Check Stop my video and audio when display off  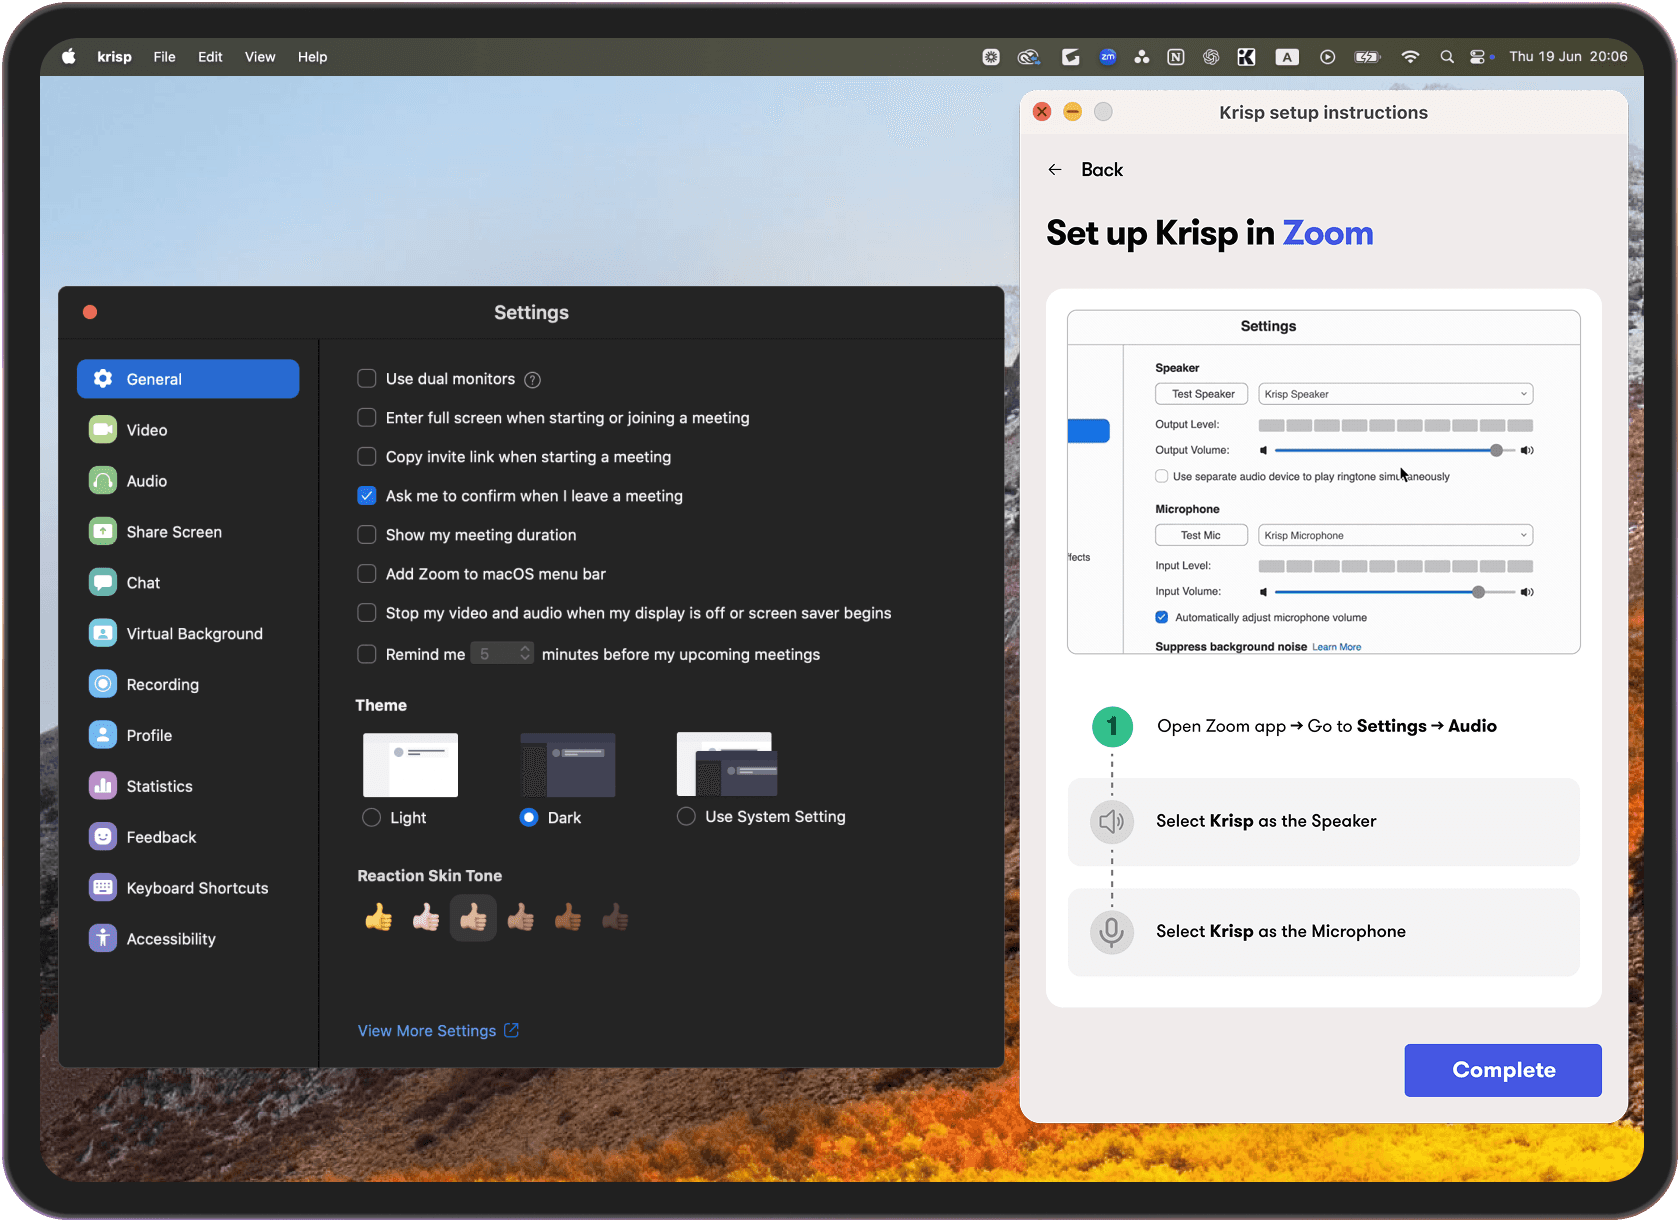click(367, 612)
